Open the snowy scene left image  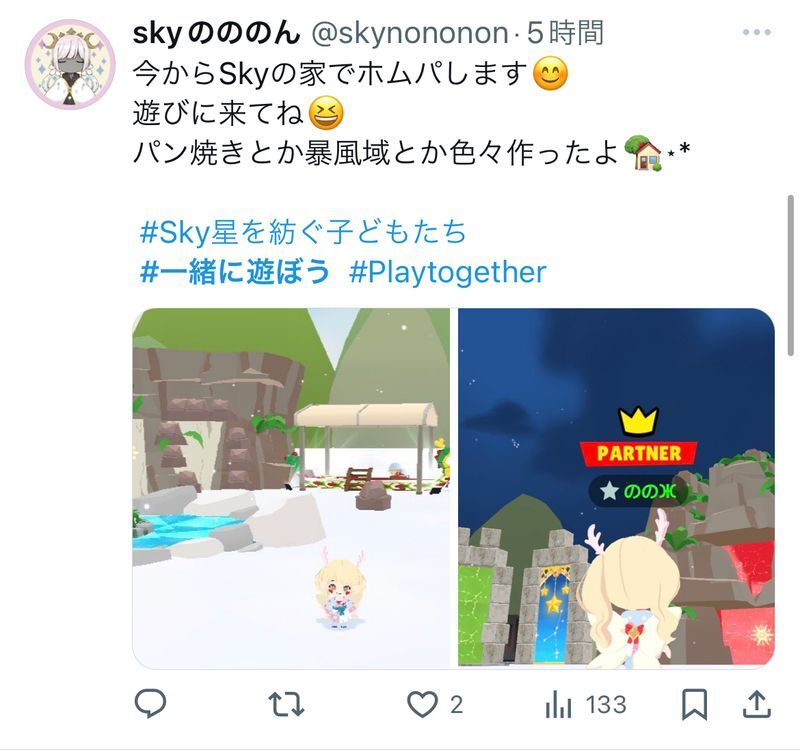(x=291, y=488)
